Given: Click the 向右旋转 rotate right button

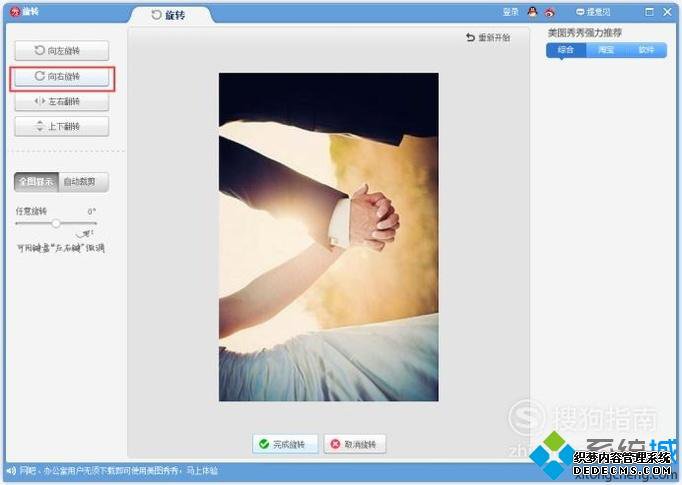Looking at the screenshot, I should [61, 77].
